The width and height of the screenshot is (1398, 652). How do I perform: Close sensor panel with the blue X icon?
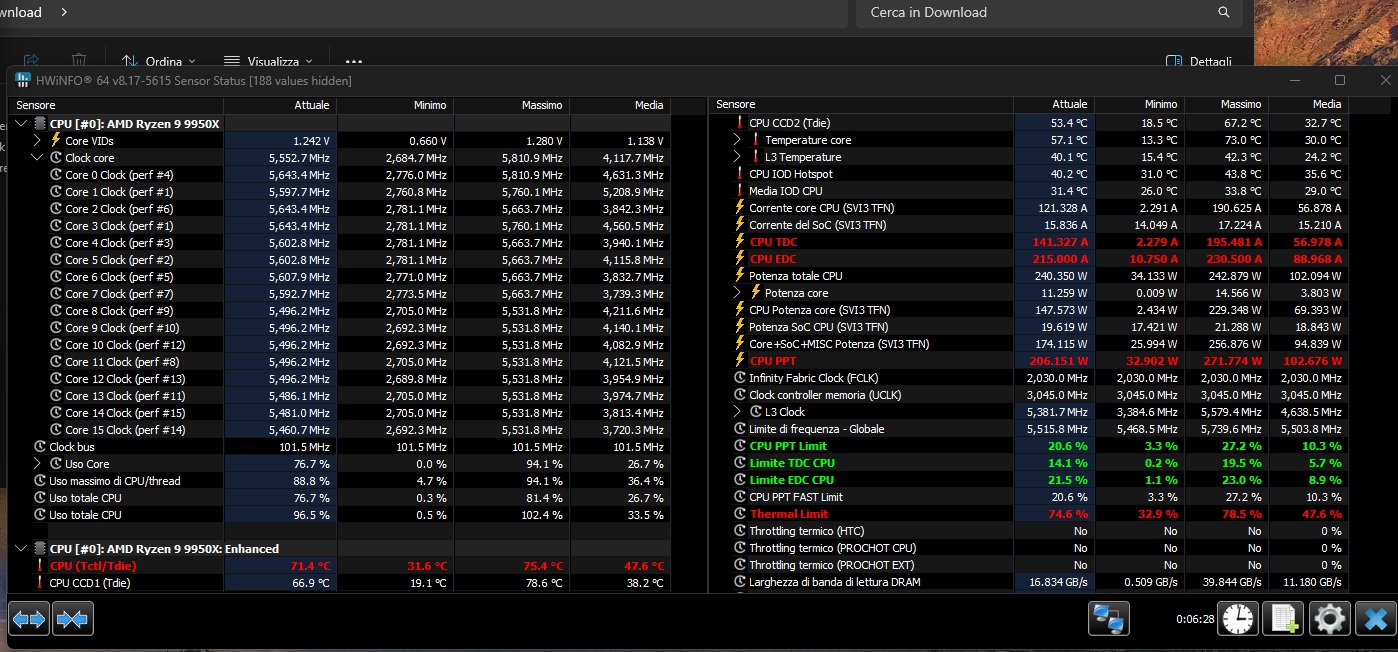point(1375,619)
